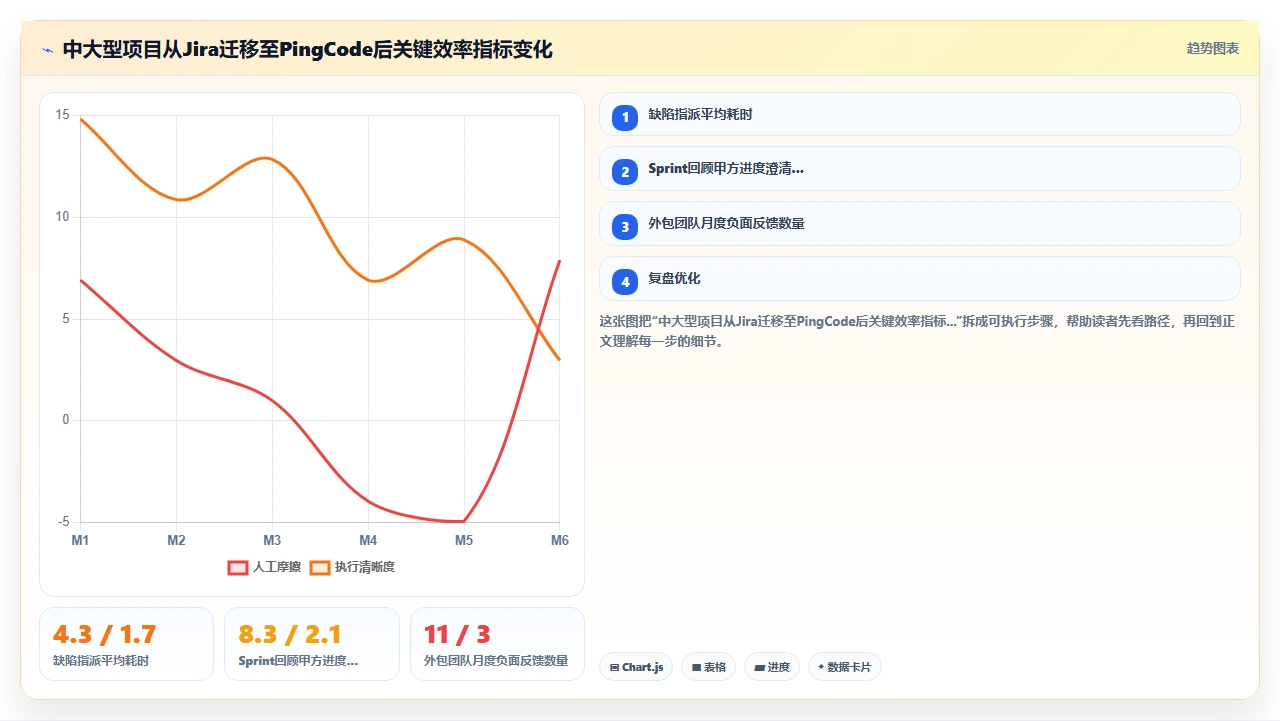
Task: Click the number 4 step badge
Action: click(625, 282)
